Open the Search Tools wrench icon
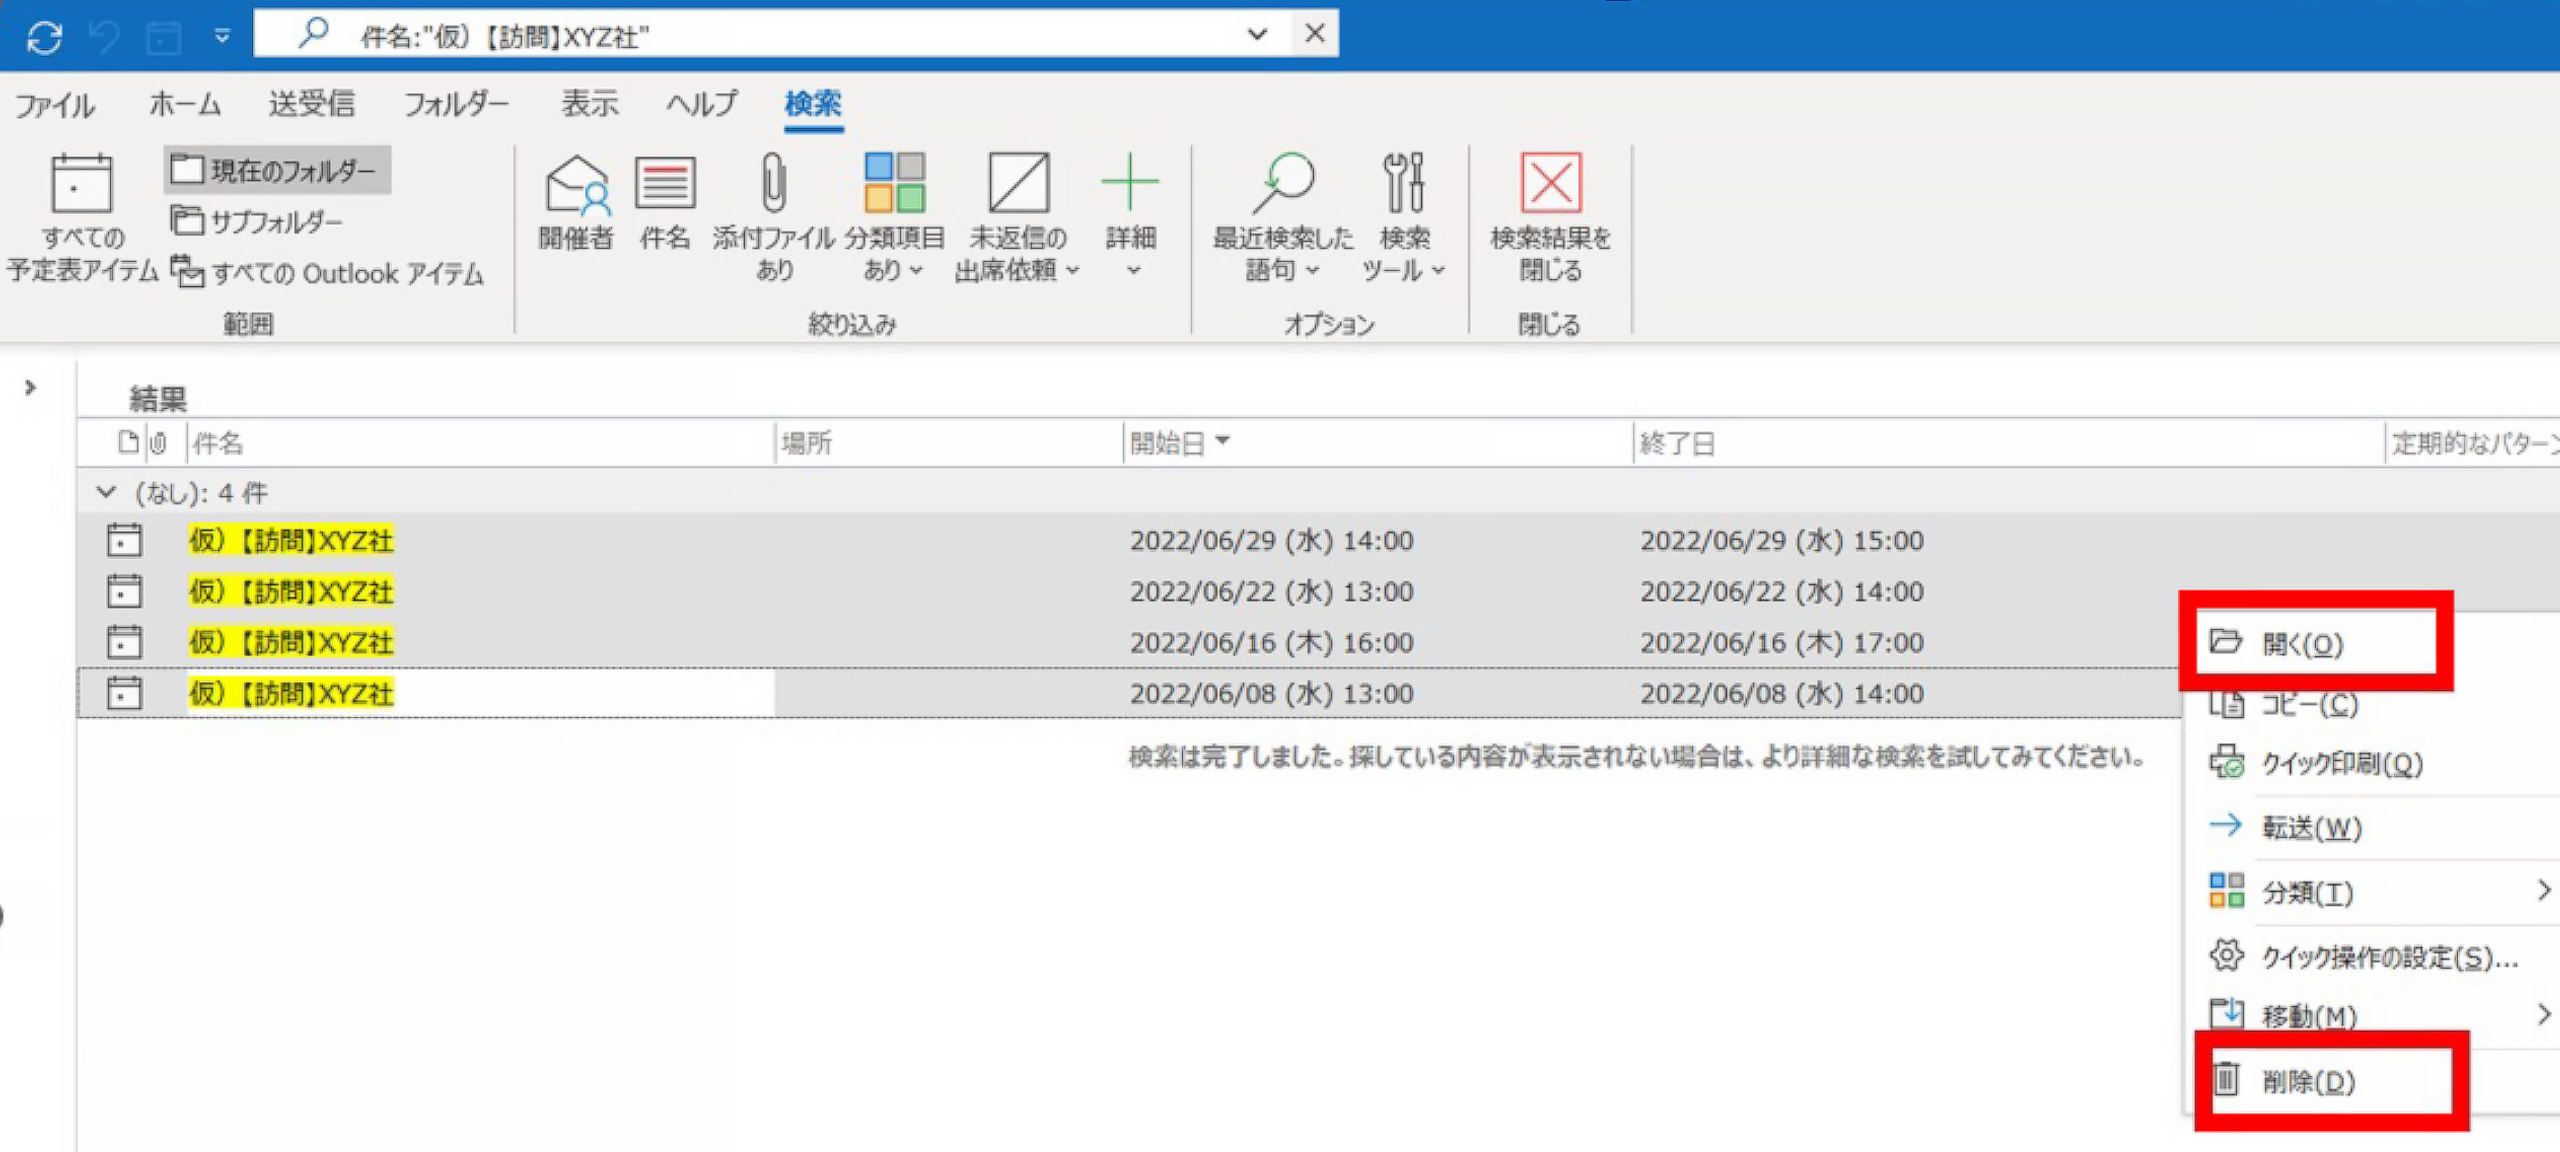 click(x=1403, y=185)
